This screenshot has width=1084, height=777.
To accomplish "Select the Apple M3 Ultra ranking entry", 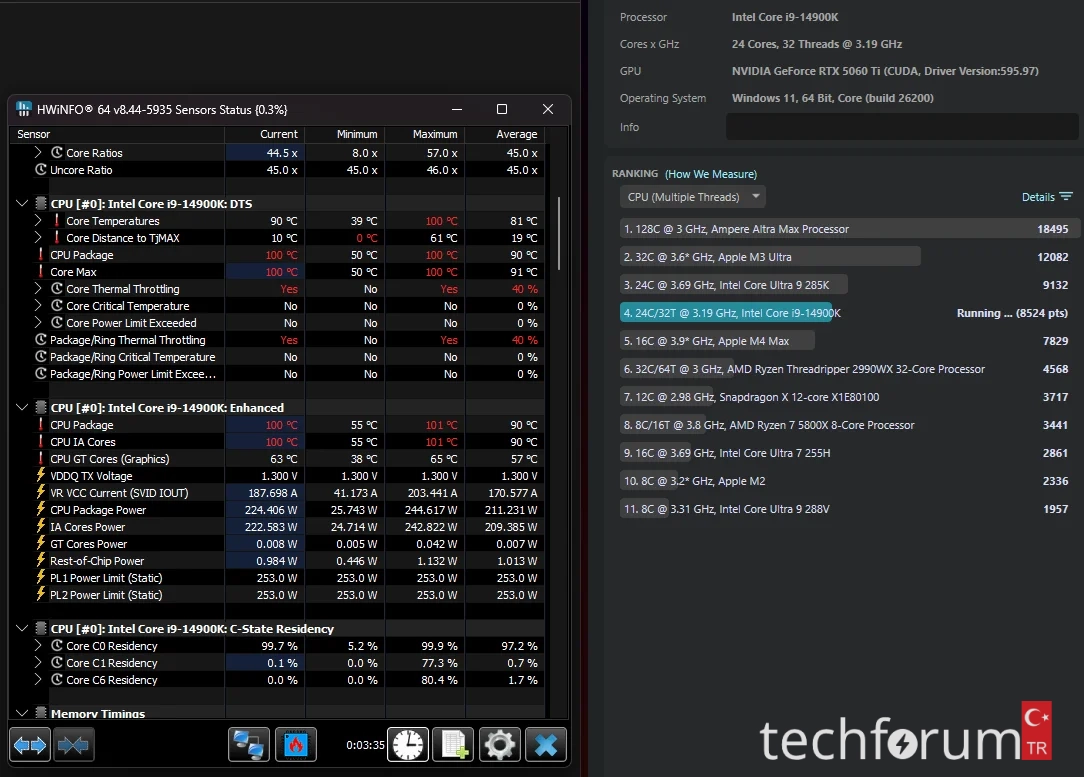I will click(848, 257).
